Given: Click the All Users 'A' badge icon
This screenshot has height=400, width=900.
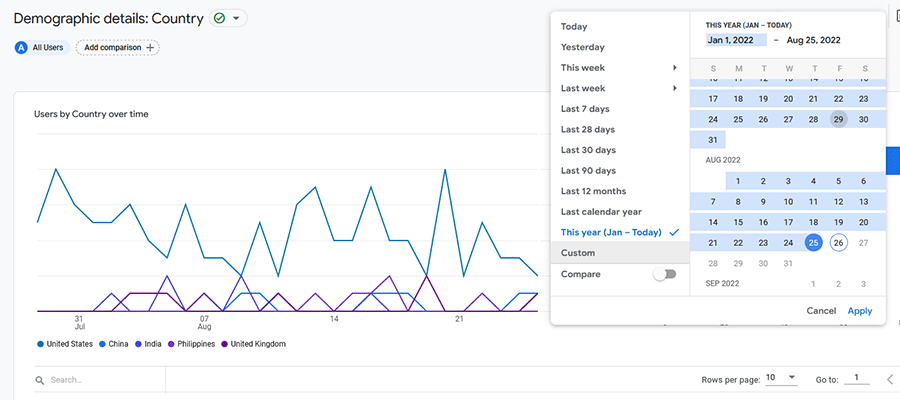Looking at the screenshot, I should [21, 47].
